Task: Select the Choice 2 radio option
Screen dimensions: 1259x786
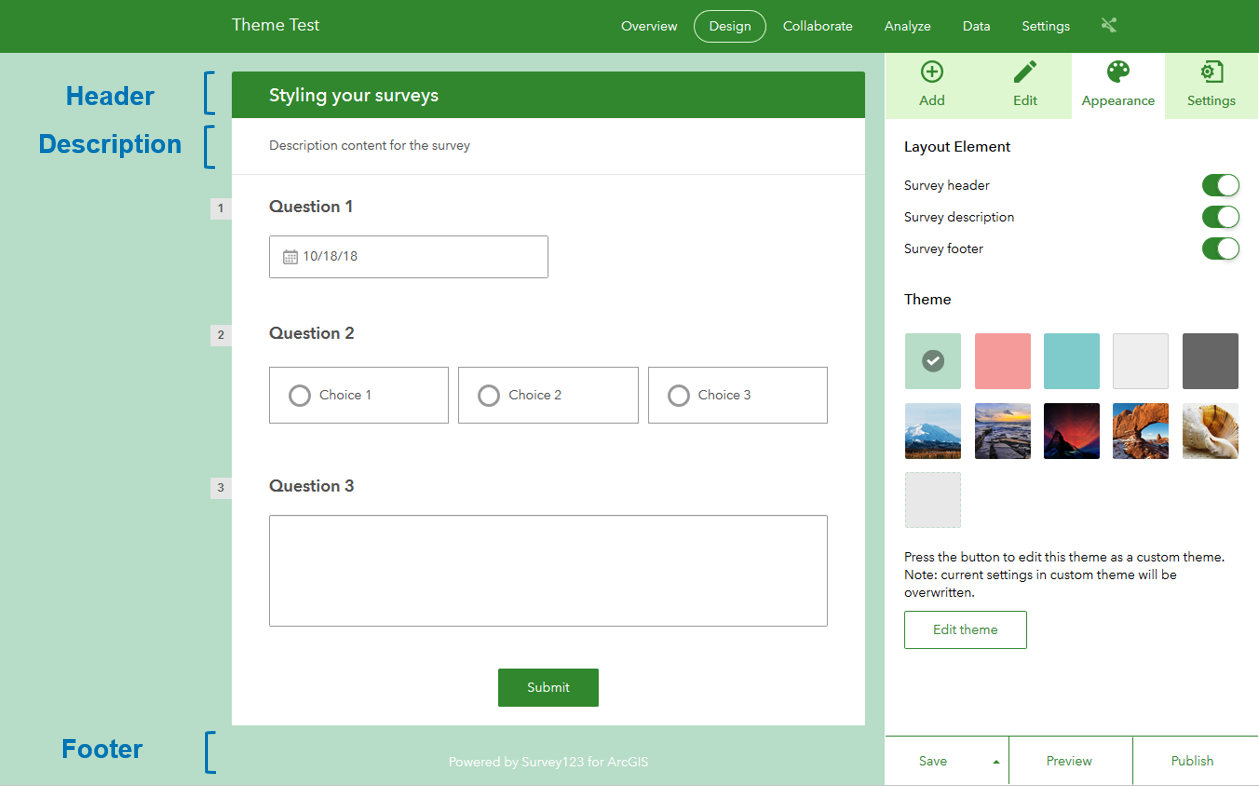Action: point(548,395)
